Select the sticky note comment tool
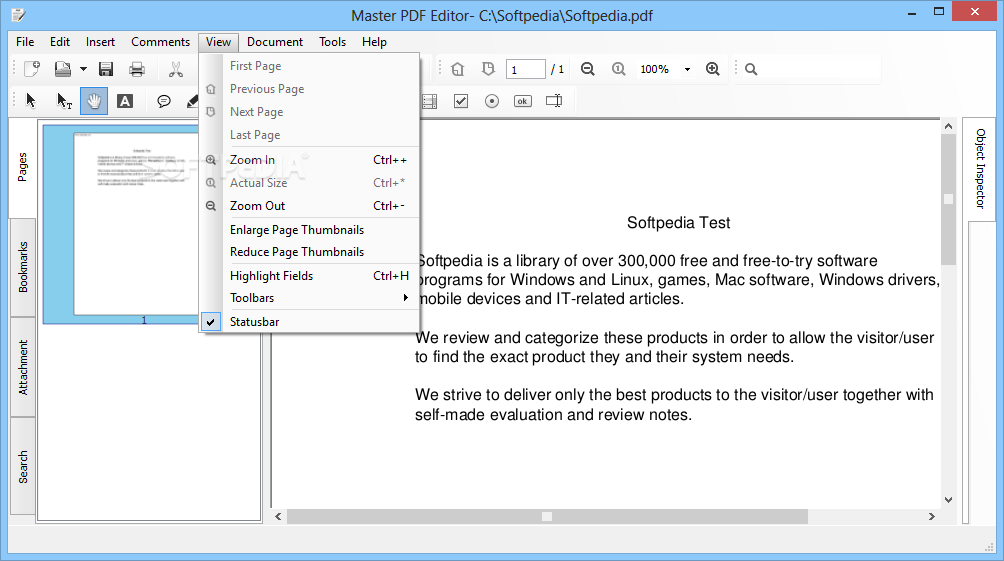The width and height of the screenshot is (1004, 561). pyautogui.click(x=164, y=101)
